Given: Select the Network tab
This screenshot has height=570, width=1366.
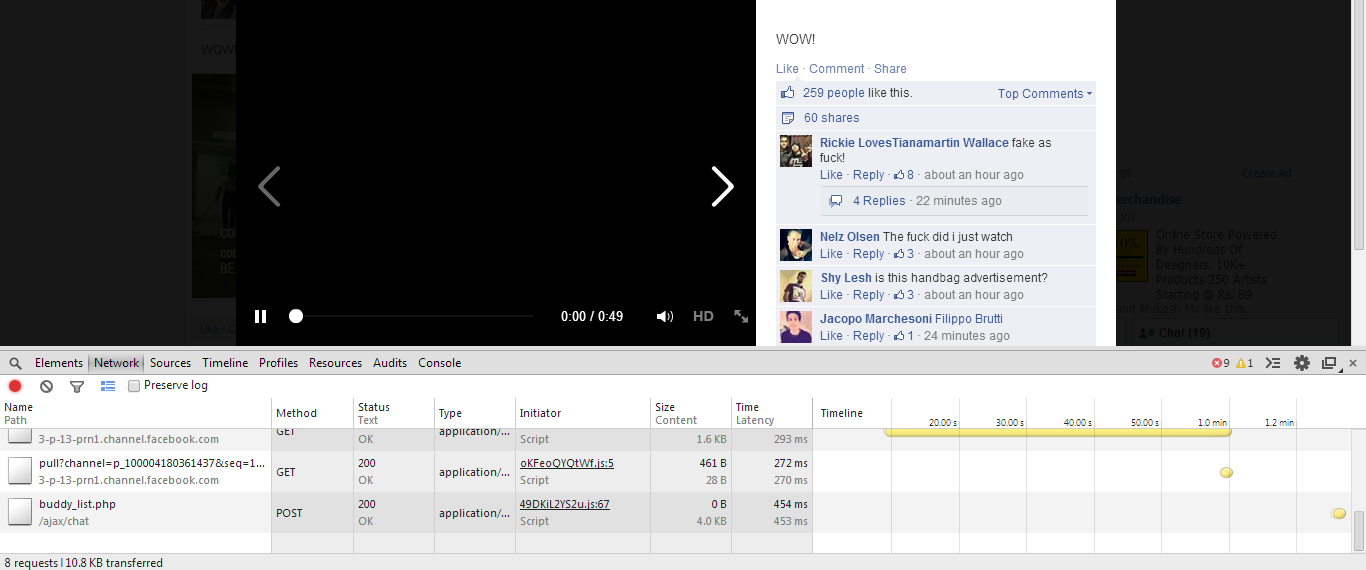Looking at the screenshot, I should click(x=117, y=363).
